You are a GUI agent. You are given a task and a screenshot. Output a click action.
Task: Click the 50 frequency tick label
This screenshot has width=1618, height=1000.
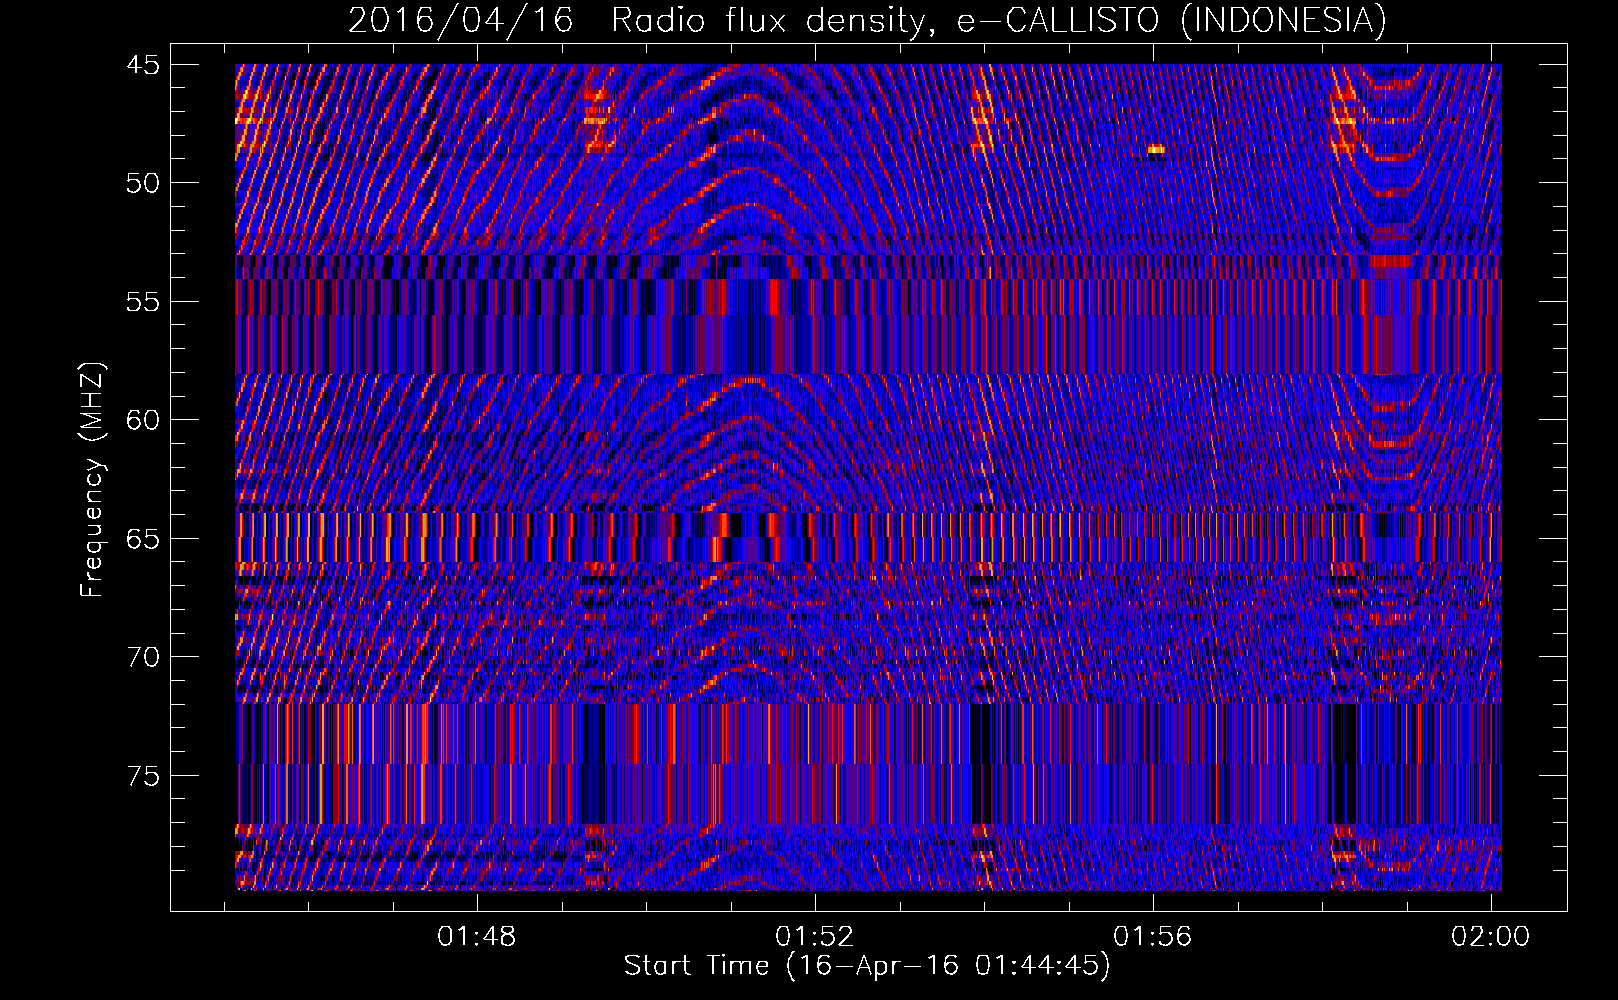(142, 183)
